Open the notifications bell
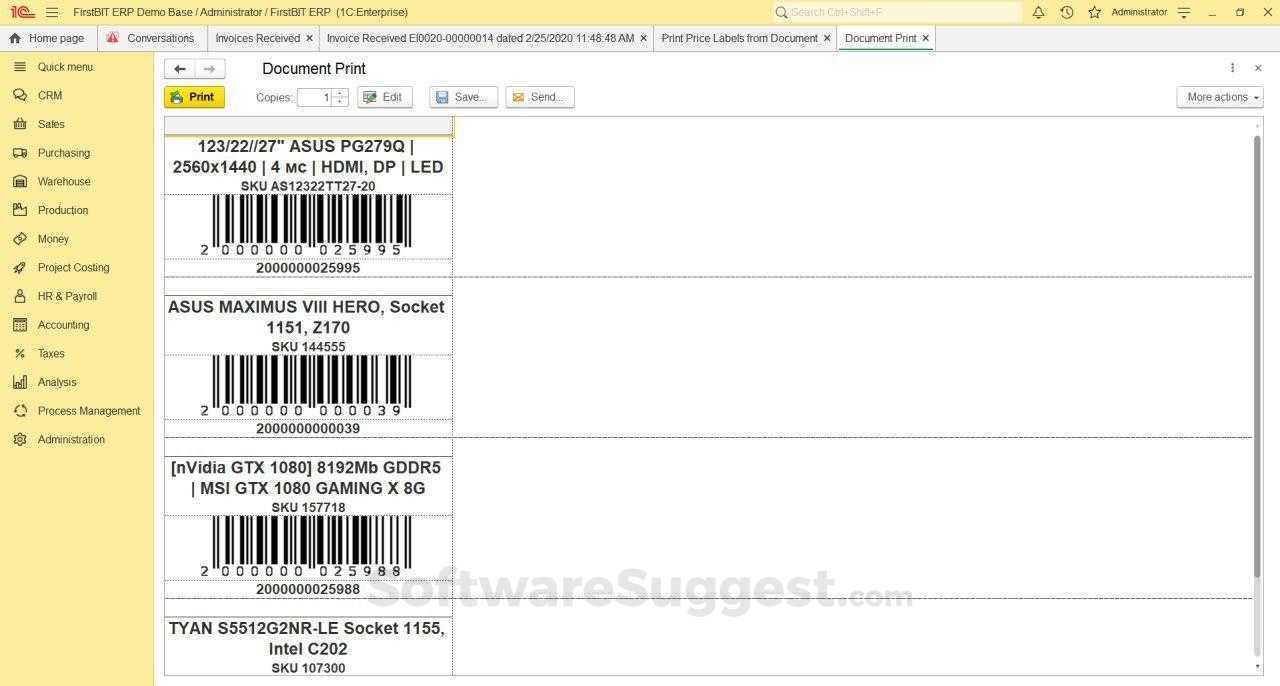Viewport: 1280px width, 686px height. coord(1038,12)
